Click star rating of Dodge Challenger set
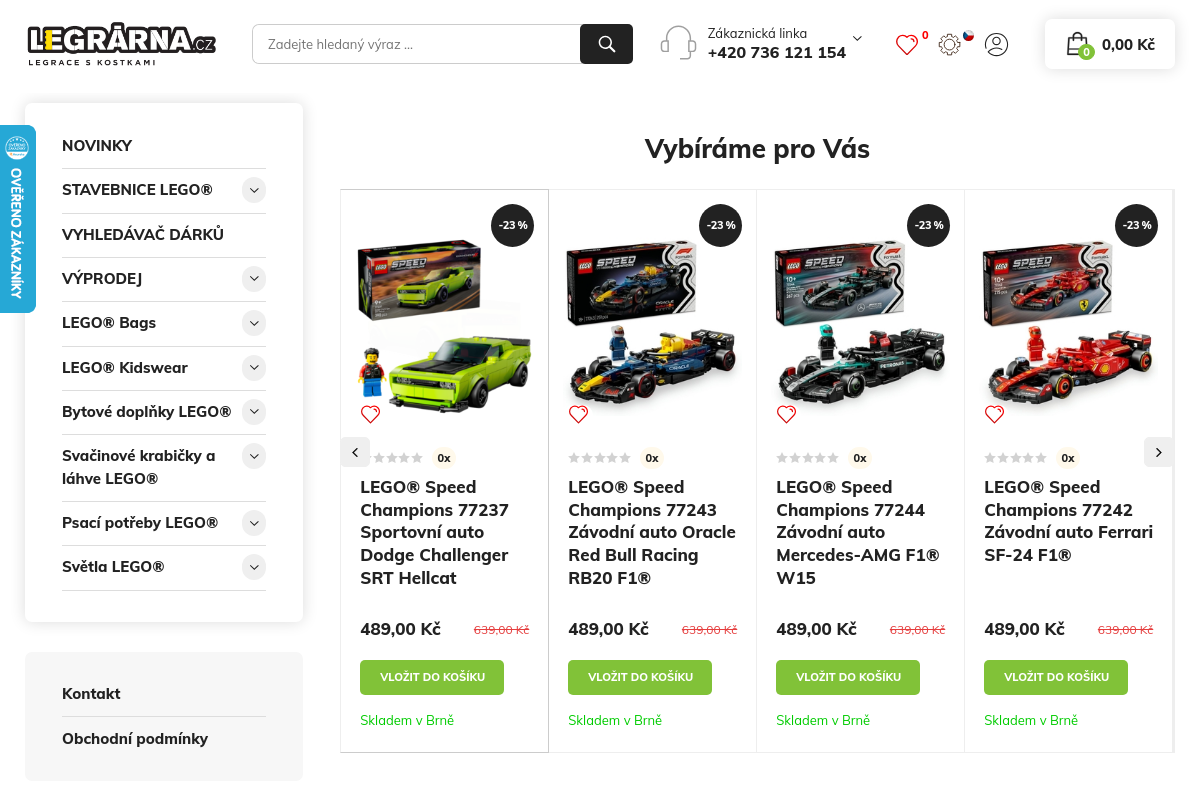This screenshot has width=1200, height=800. (x=398, y=458)
